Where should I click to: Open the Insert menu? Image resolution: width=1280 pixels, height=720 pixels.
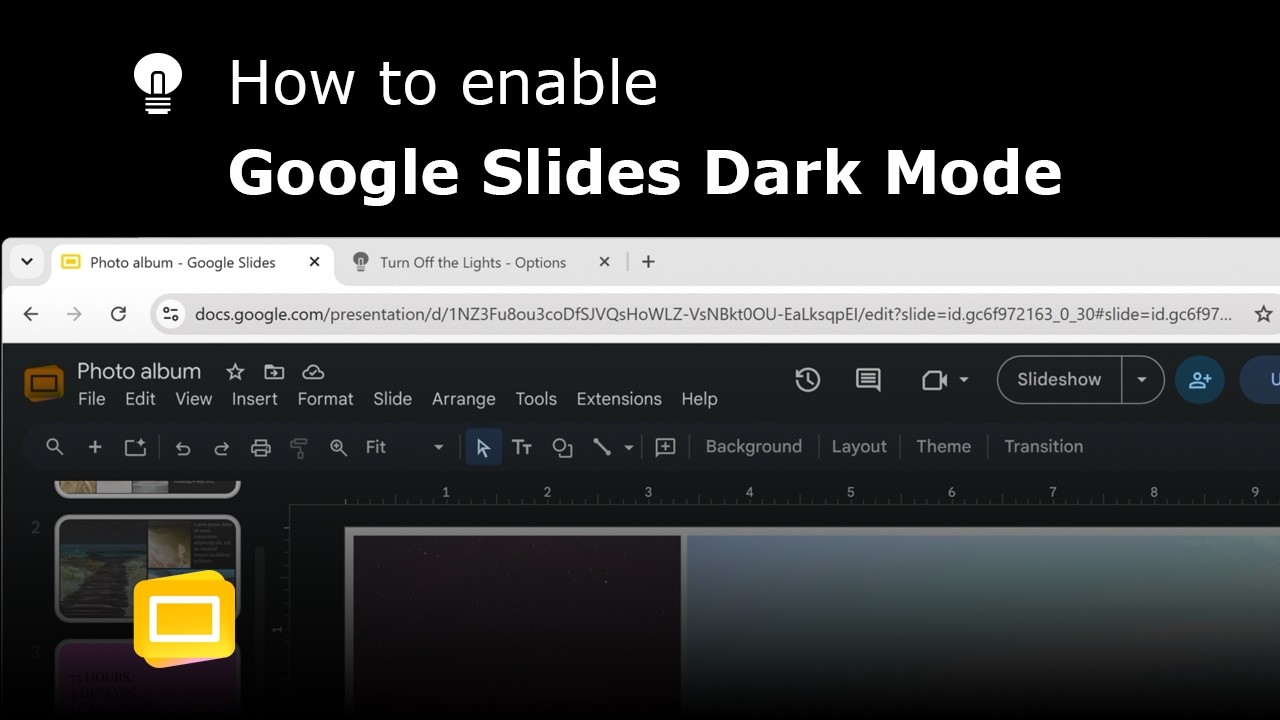[255, 399]
